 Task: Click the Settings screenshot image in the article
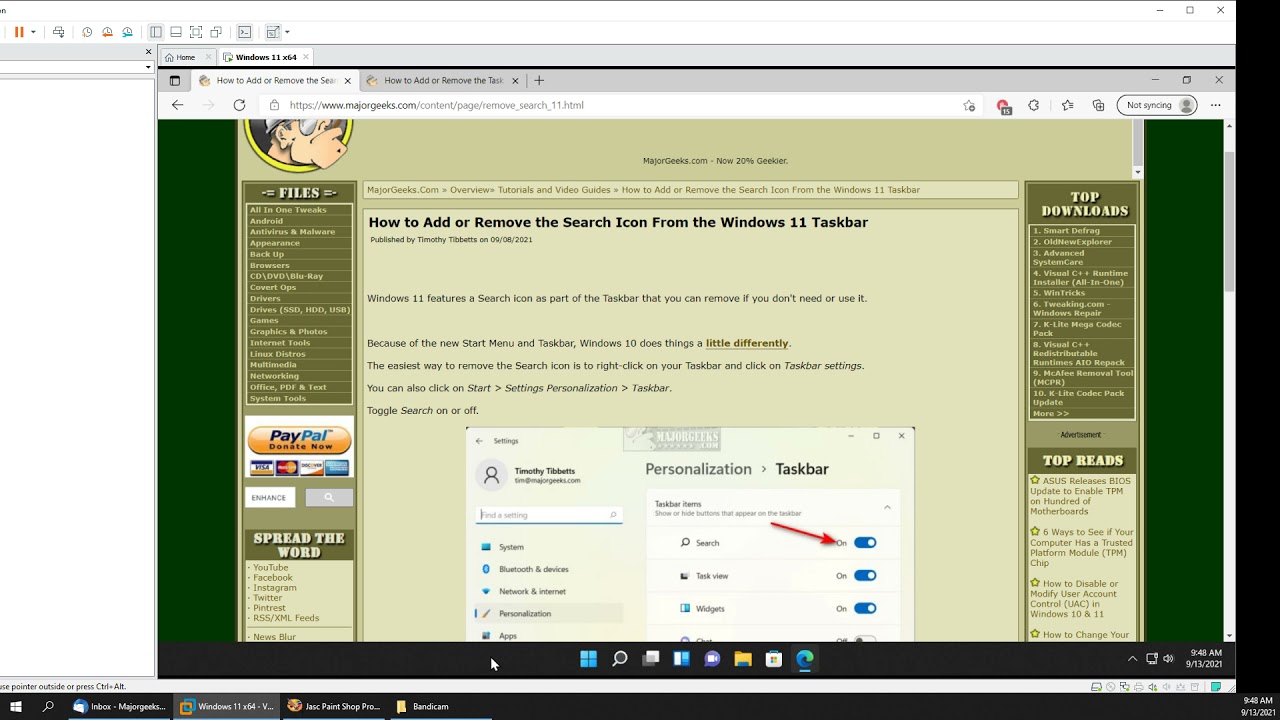point(690,534)
